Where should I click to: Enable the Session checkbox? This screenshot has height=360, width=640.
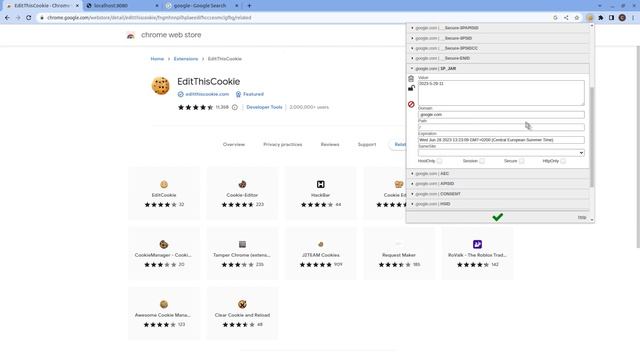[482, 161]
